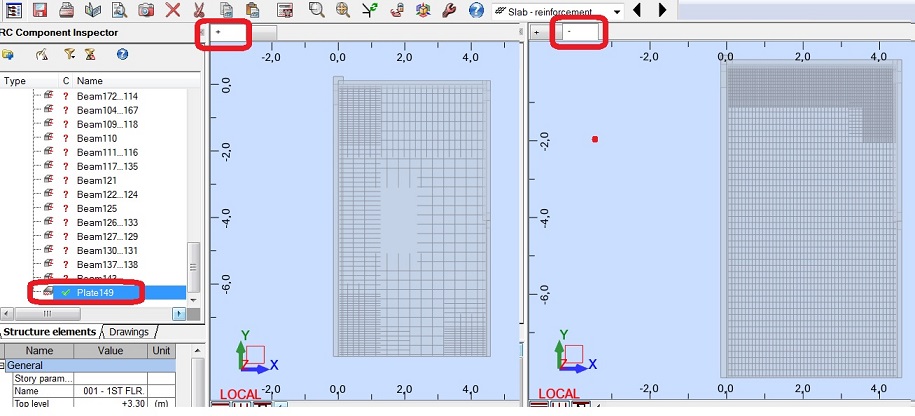
Task: Click the tree horizontal scrollbar left arrow
Action: 6,314
